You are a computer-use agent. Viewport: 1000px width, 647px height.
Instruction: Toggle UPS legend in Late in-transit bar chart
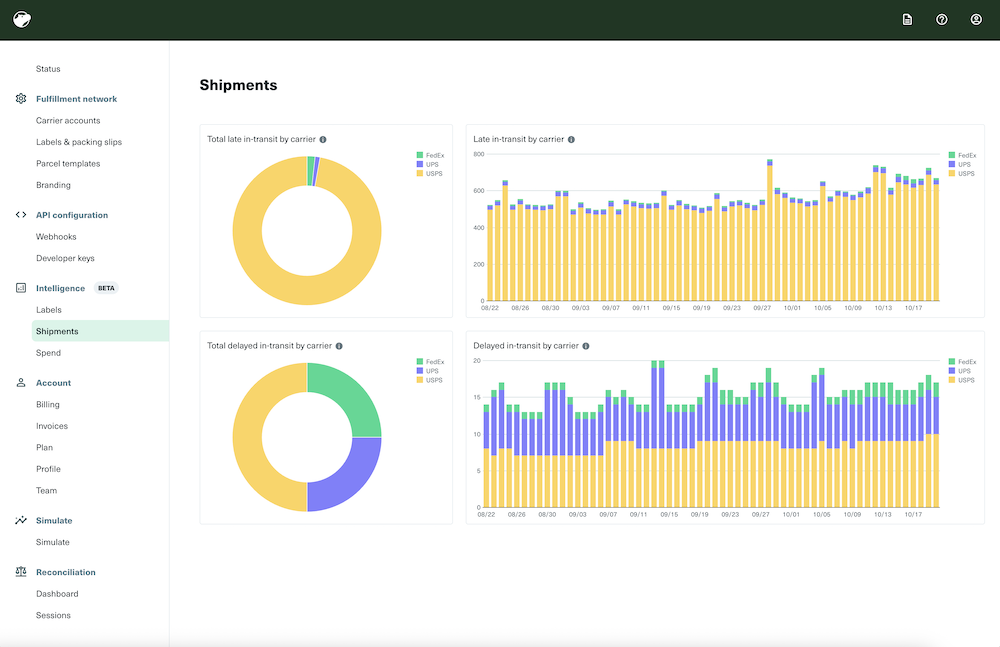coord(960,164)
